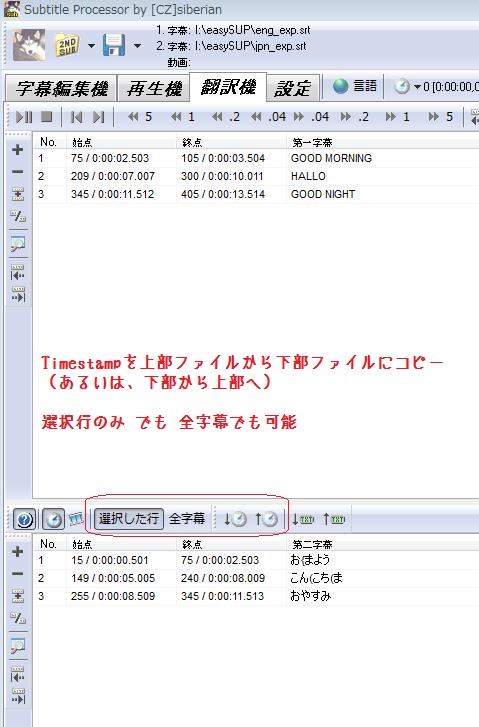Toggle the 全字幕 all subtitles option

(187, 518)
